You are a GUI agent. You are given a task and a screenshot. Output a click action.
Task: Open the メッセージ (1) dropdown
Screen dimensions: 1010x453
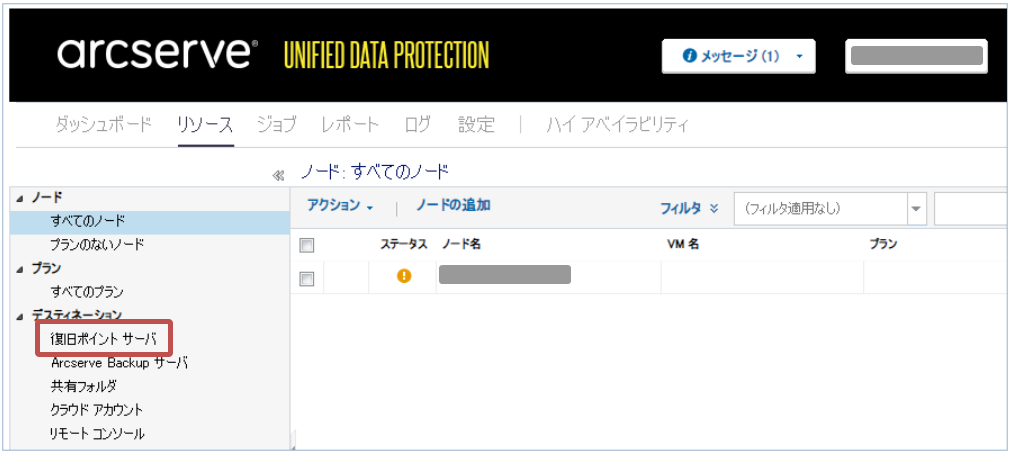738,57
